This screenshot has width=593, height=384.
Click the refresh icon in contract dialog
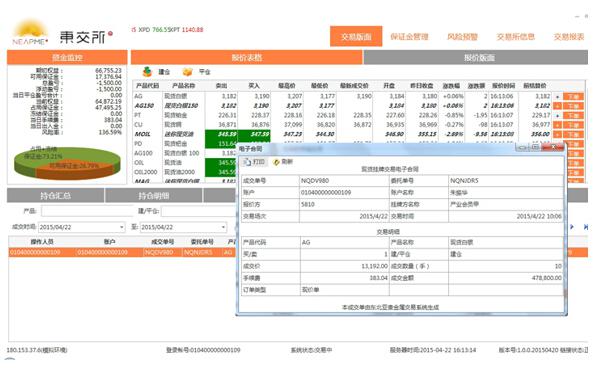coord(276,162)
